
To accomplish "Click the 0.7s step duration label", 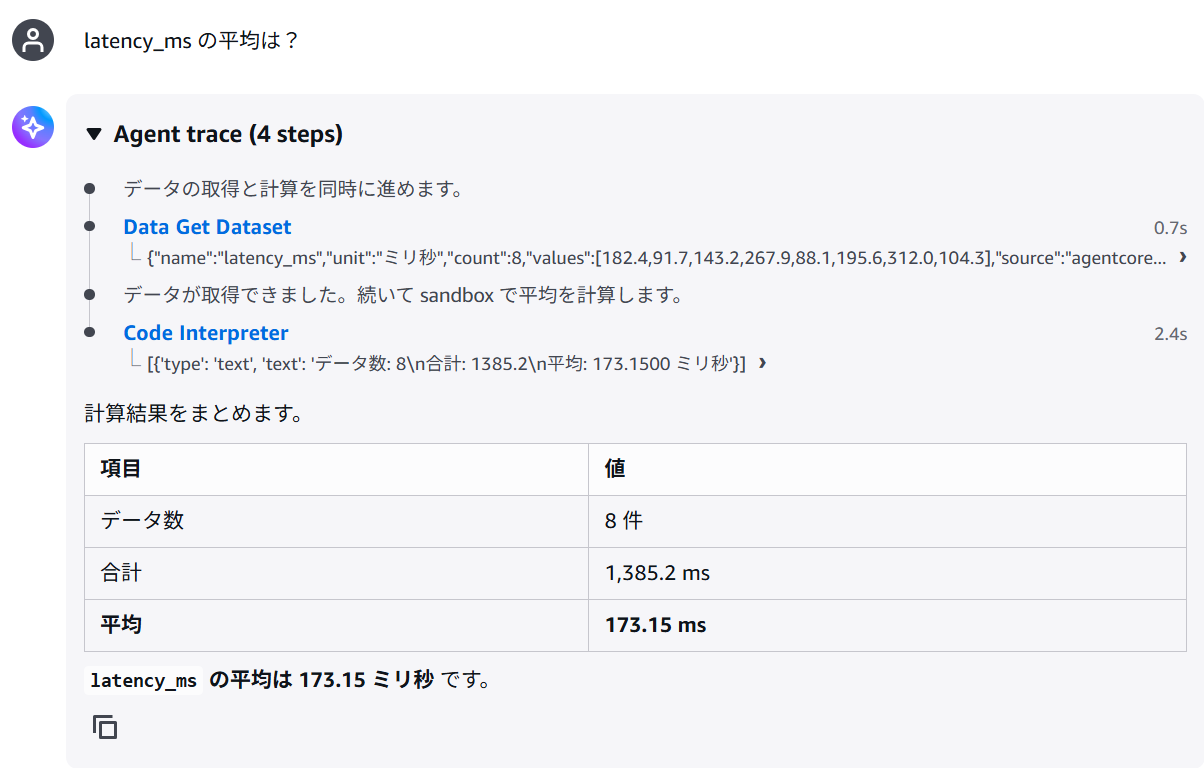I will (x=1171, y=228).
